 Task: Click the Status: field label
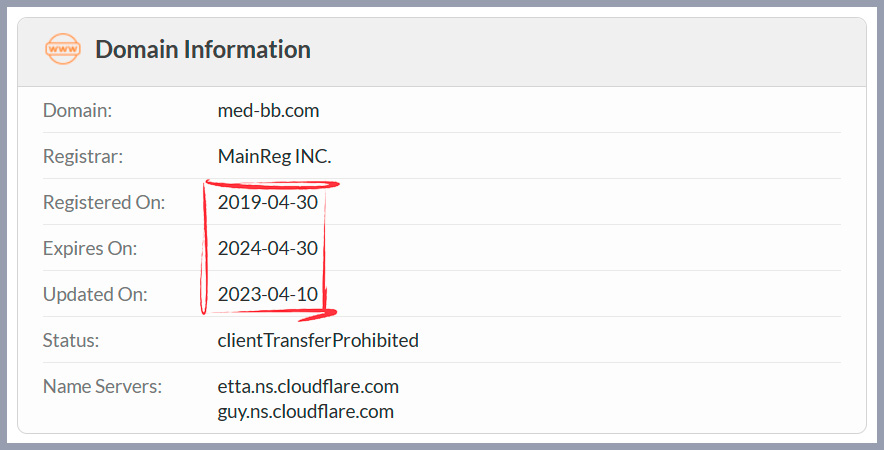[71, 341]
